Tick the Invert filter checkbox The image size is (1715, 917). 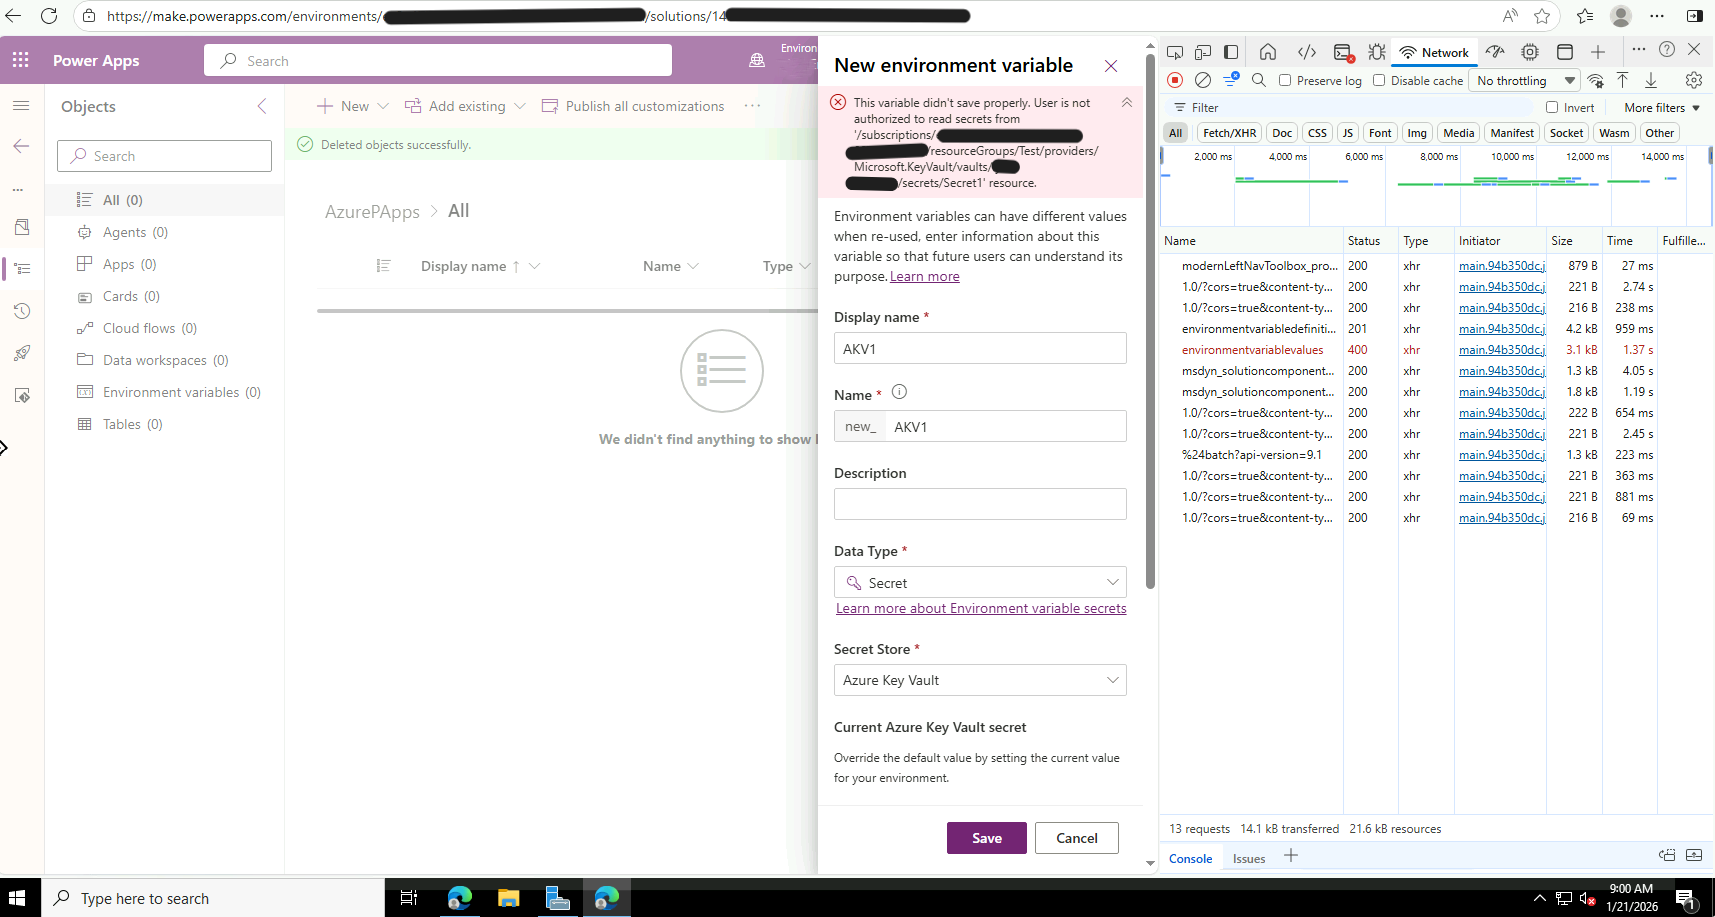(x=1552, y=107)
